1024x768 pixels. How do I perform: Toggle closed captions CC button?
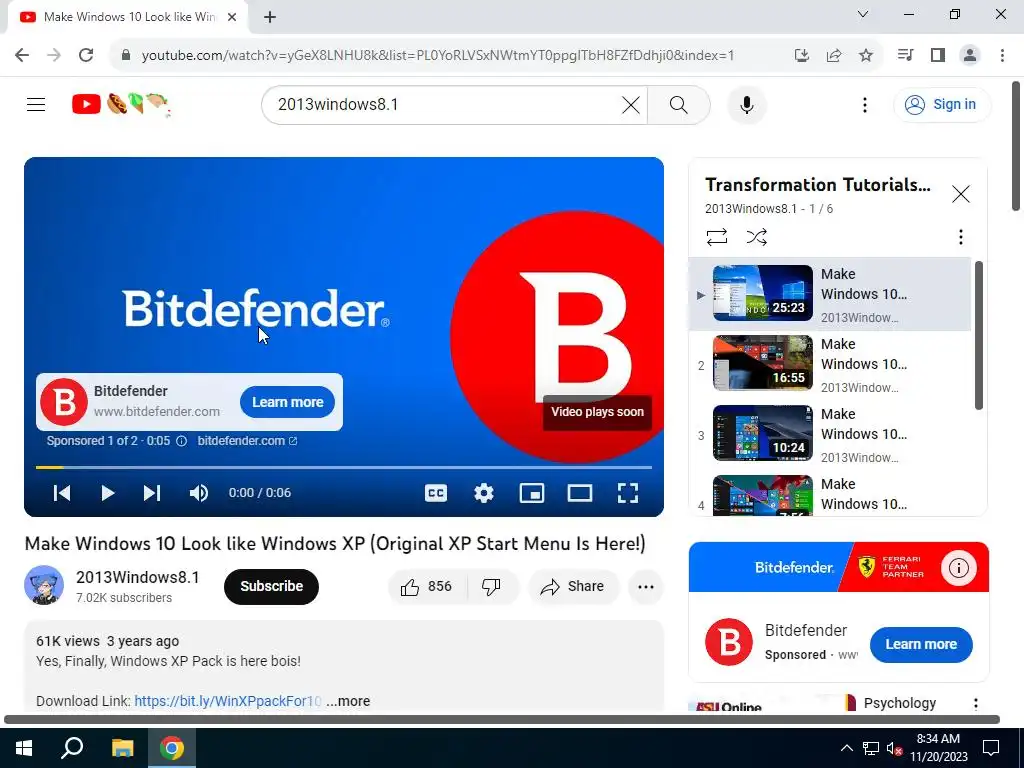(436, 493)
